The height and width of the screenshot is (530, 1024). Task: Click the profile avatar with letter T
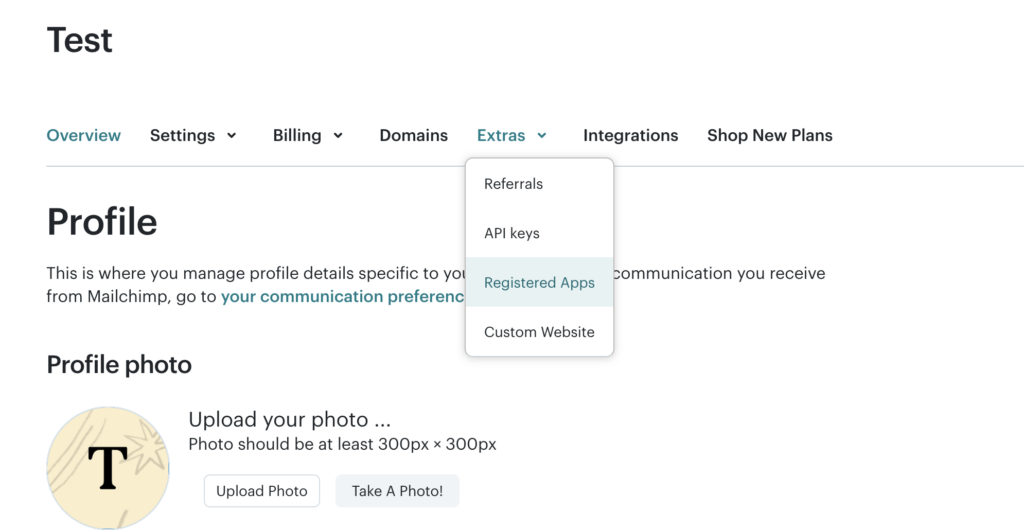point(107,467)
